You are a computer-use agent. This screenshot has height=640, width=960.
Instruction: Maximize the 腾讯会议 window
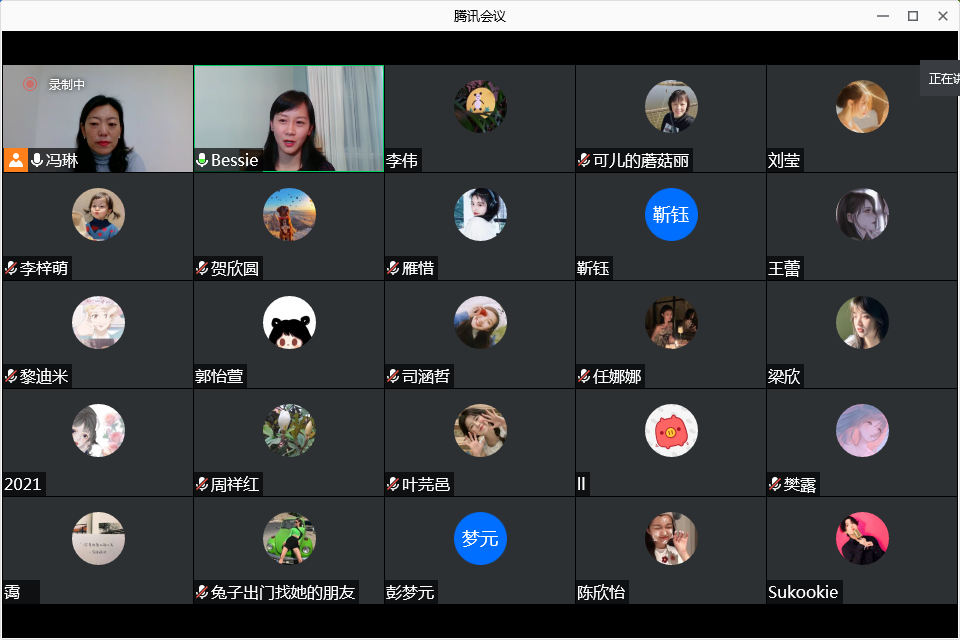(912, 16)
